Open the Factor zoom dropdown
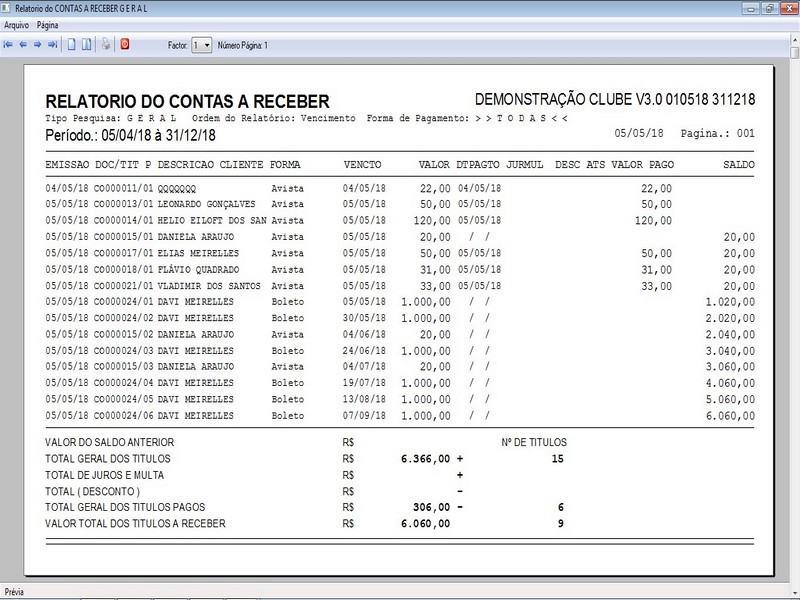The width and height of the screenshot is (800, 600). [x=202, y=45]
